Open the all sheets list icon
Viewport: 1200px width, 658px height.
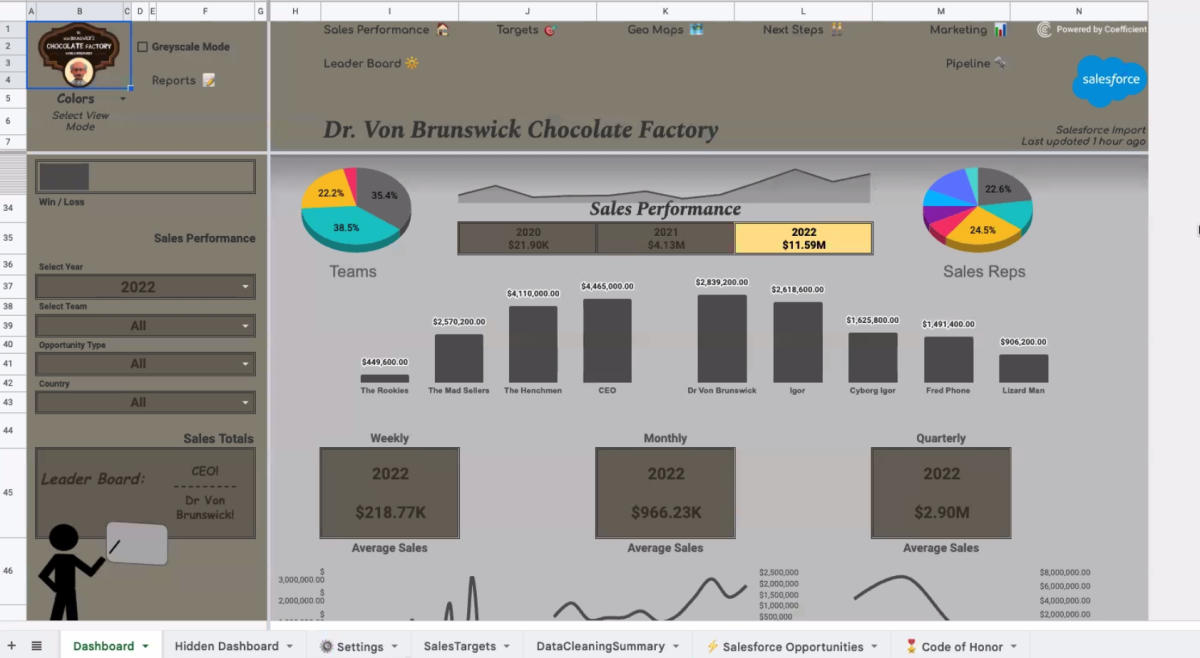37,646
